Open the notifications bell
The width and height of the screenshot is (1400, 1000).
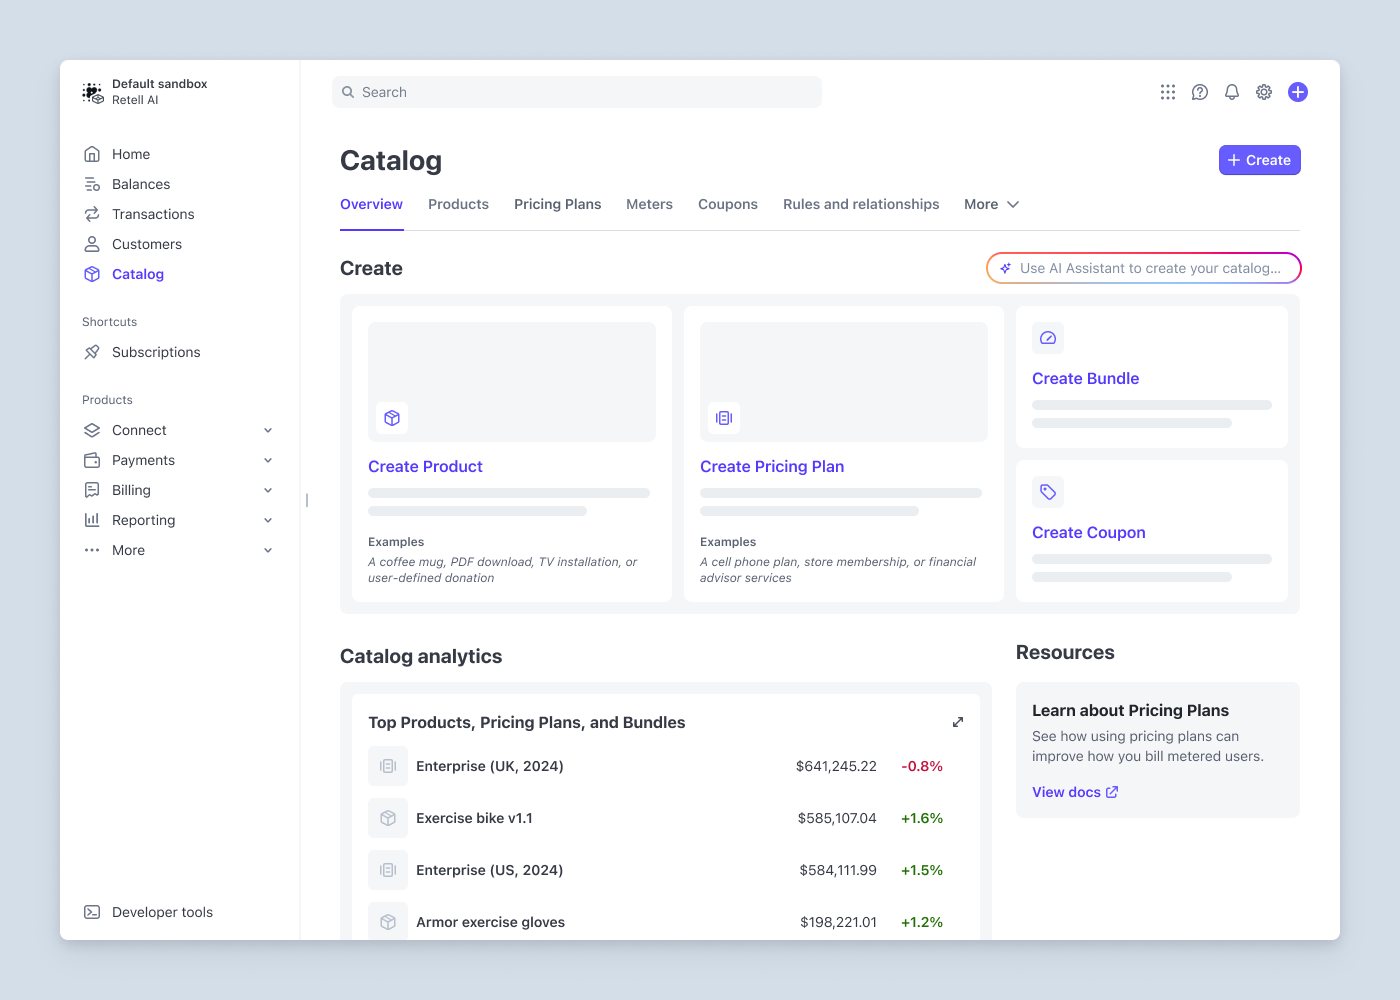[x=1232, y=92]
